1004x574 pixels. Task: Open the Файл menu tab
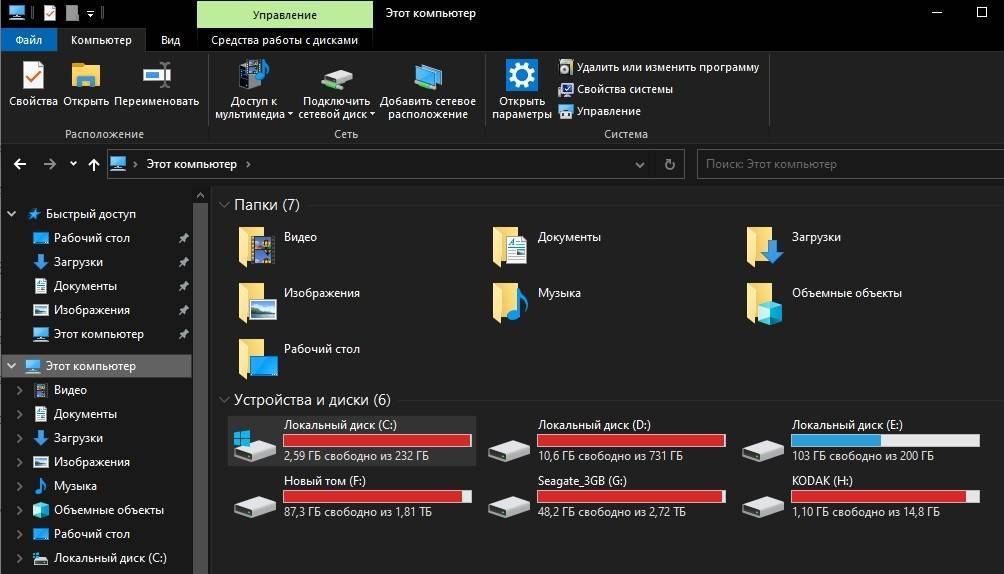tap(29, 40)
